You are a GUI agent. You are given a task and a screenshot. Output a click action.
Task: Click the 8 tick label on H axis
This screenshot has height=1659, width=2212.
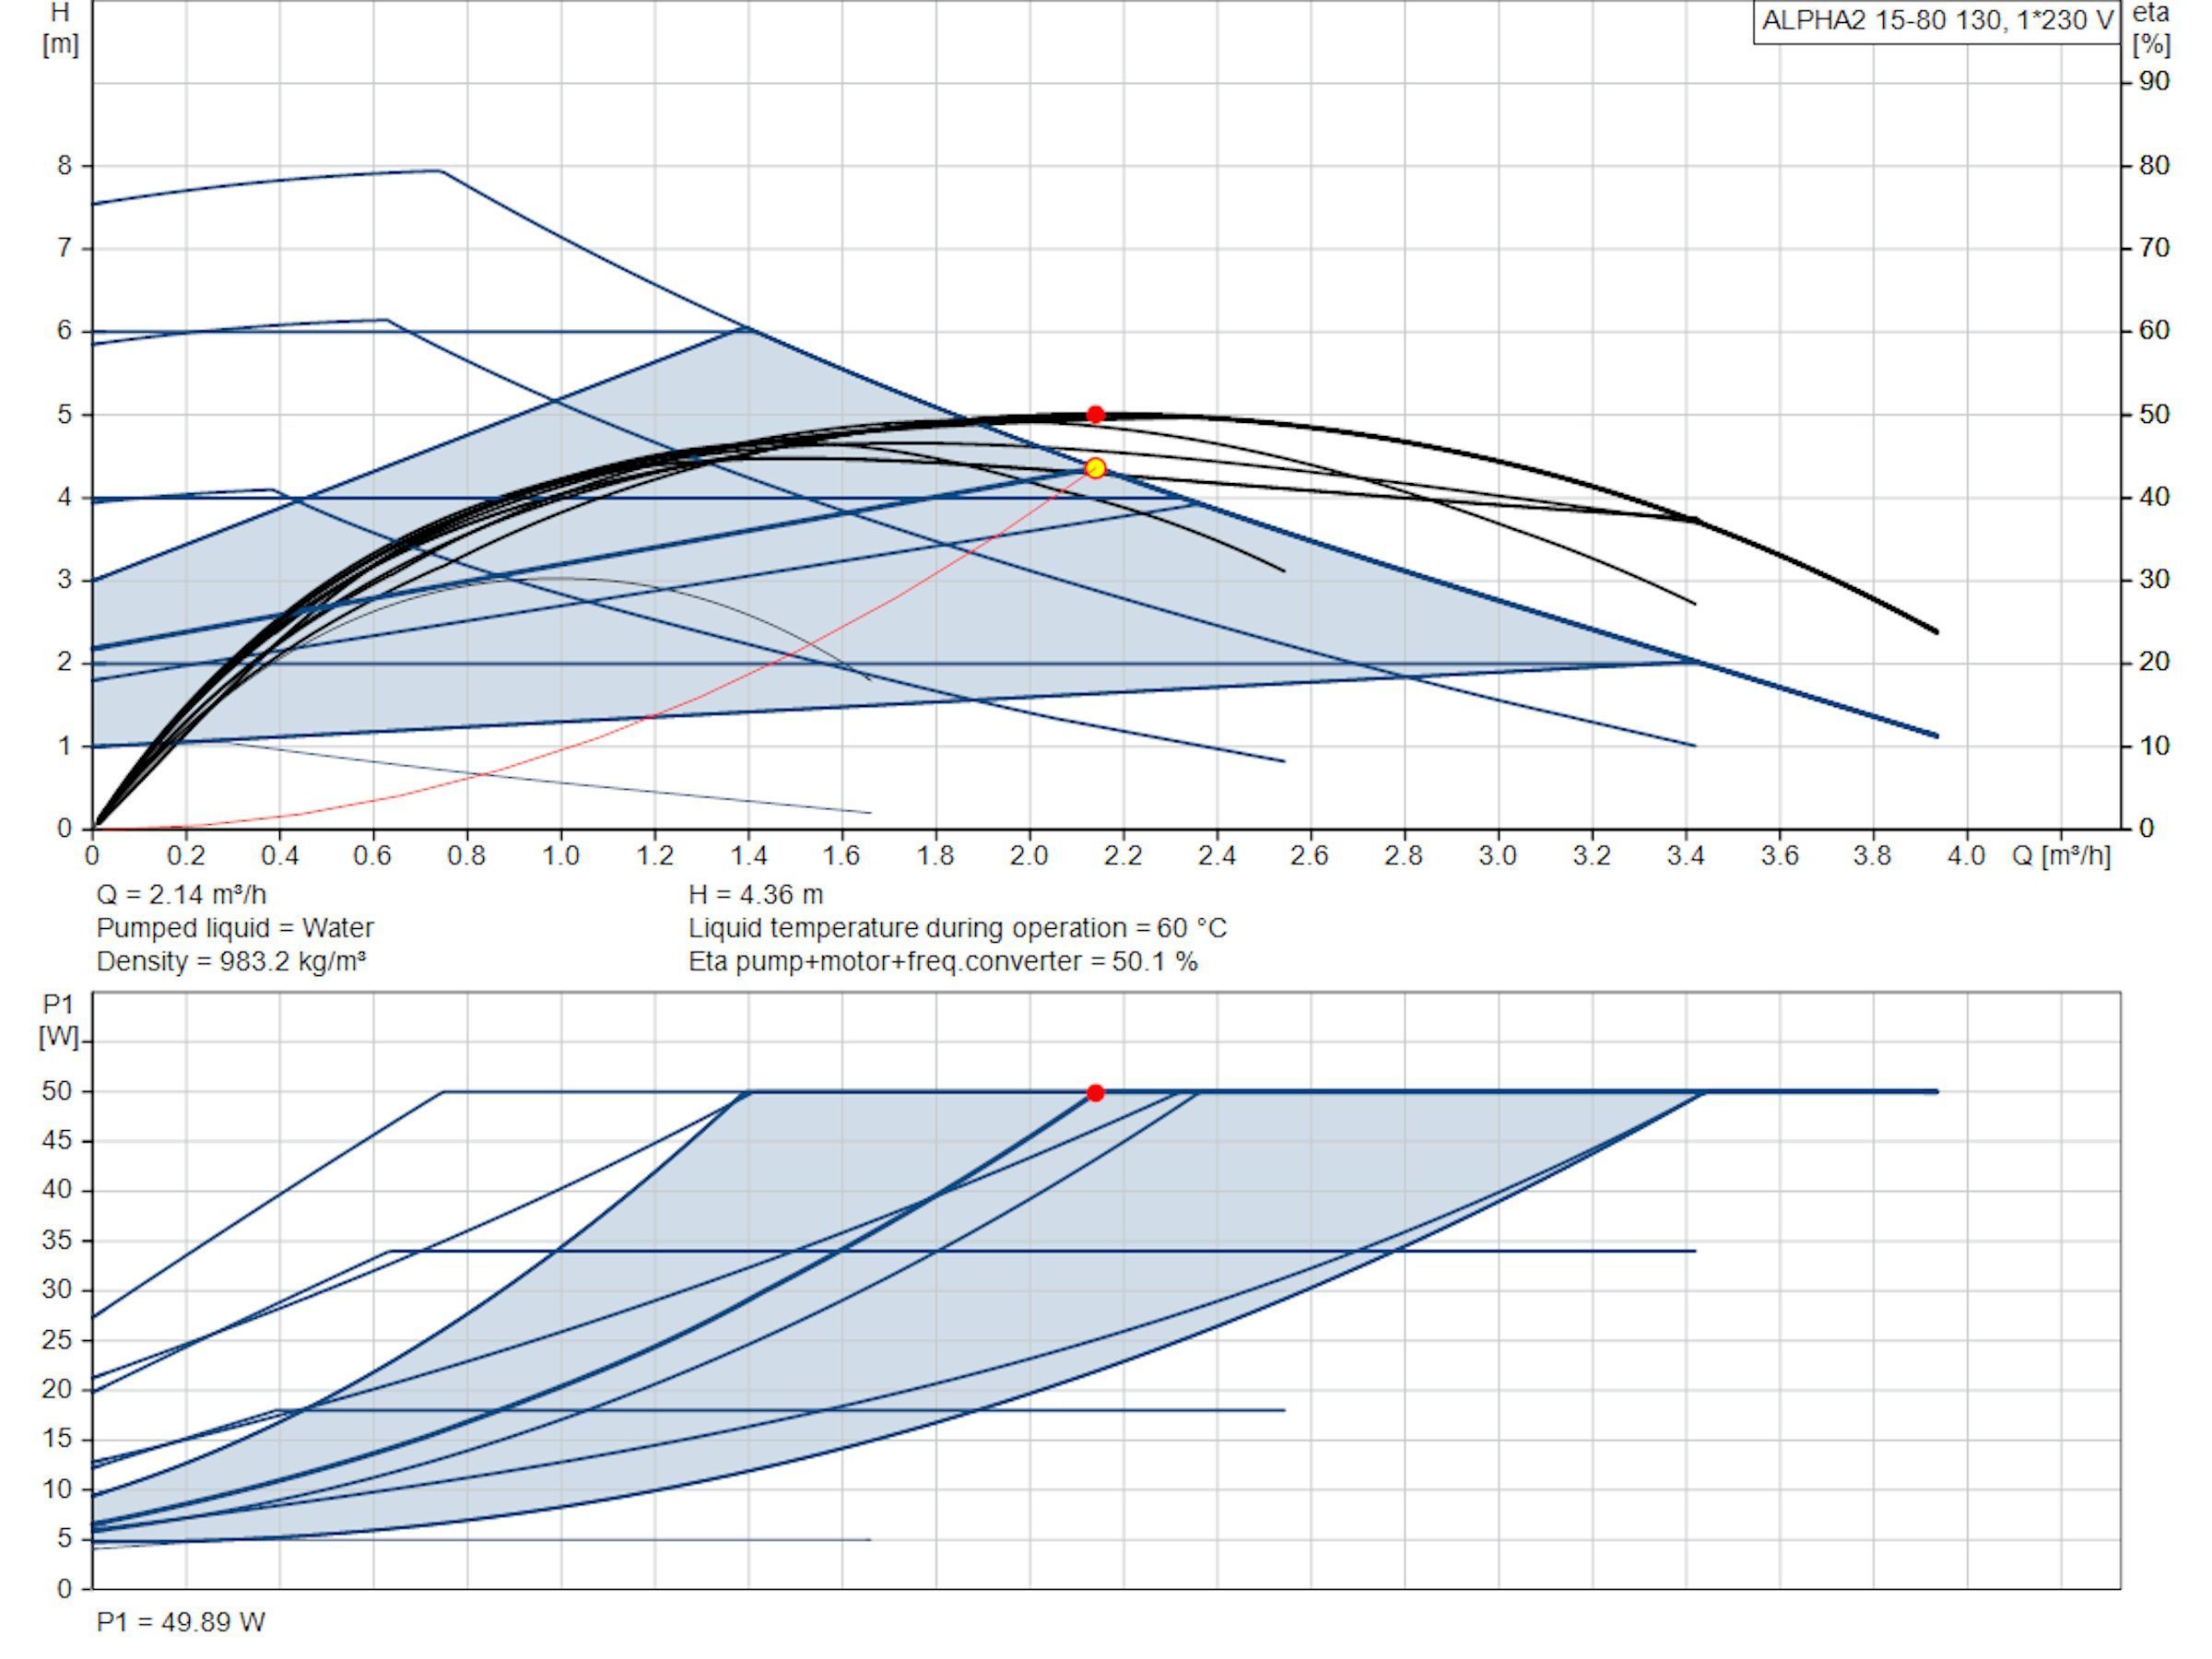pos(65,165)
